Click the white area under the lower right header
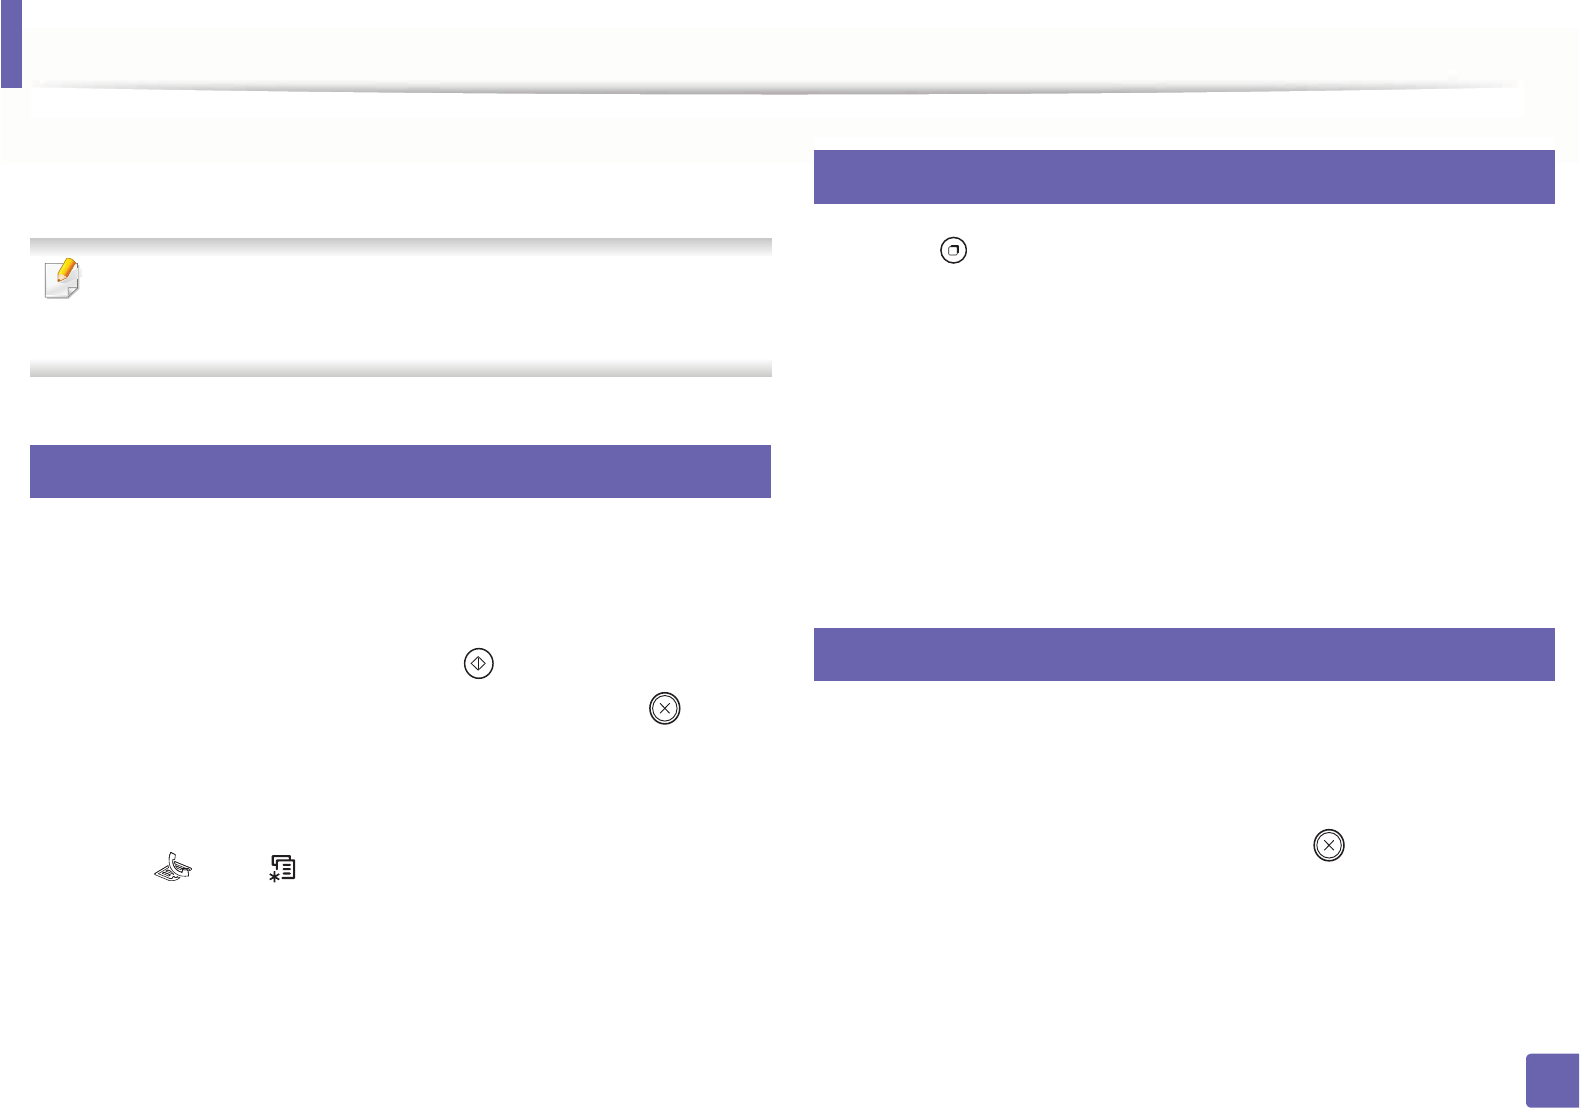 click(1184, 740)
